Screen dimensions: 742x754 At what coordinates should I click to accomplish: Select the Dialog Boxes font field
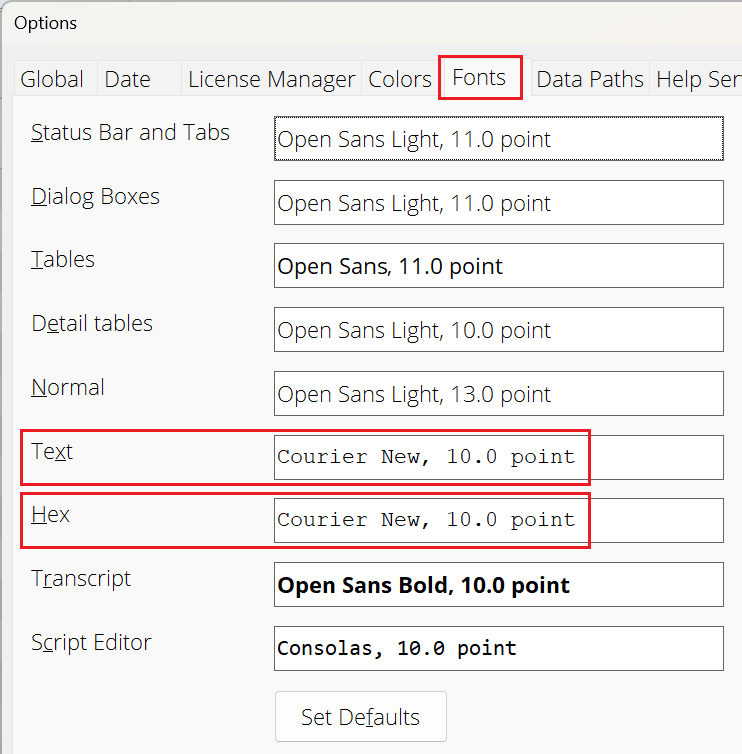coord(498,203)
